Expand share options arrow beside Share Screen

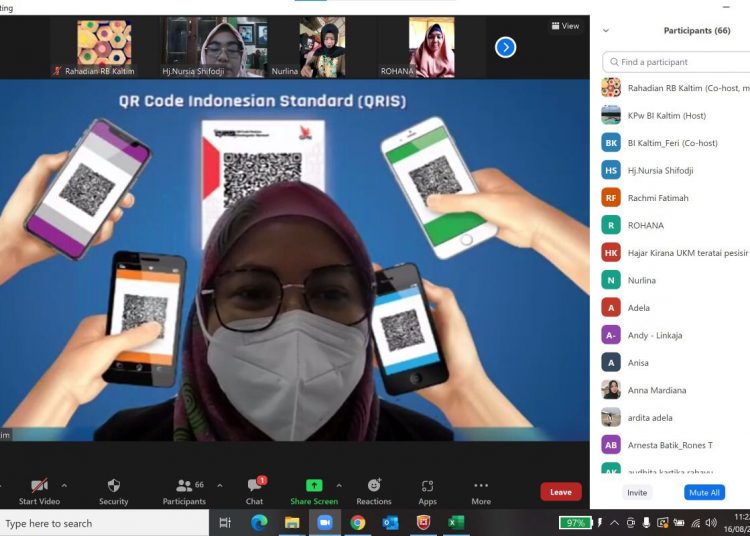[x=339, y=485]
